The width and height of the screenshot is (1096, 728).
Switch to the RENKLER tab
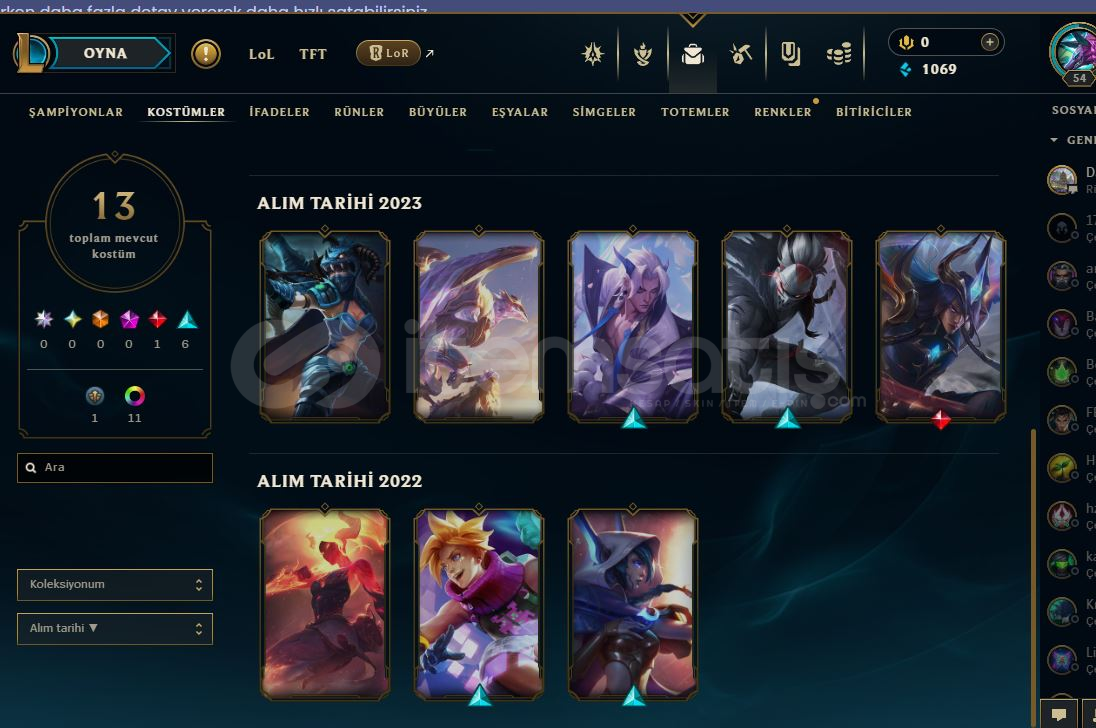tap(782, 112)
